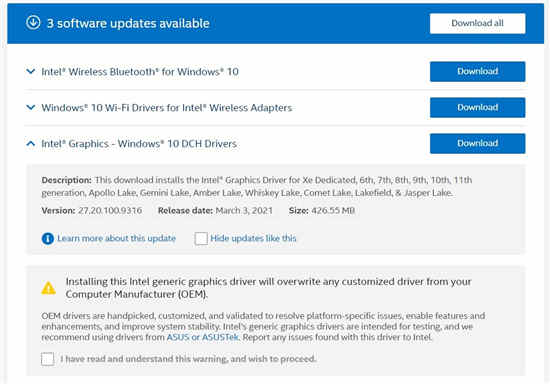Image resolution: width=550 pixels, height=384 pixels.
Task: Tick I have read and understand warning checkbox
Action: click(x=47, y=359)
